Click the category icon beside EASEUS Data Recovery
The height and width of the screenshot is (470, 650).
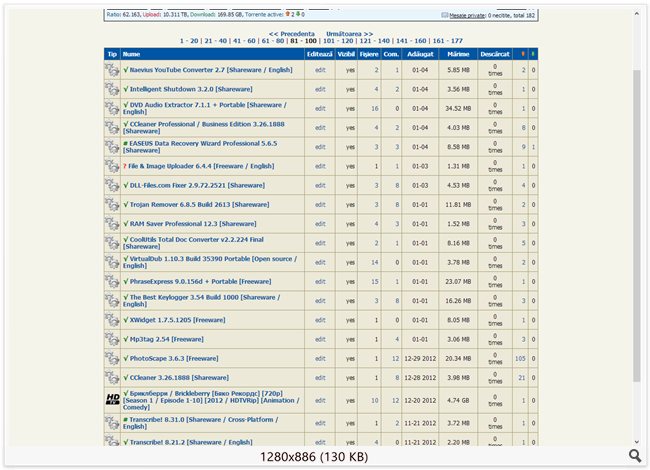click(x=112, y=147)
